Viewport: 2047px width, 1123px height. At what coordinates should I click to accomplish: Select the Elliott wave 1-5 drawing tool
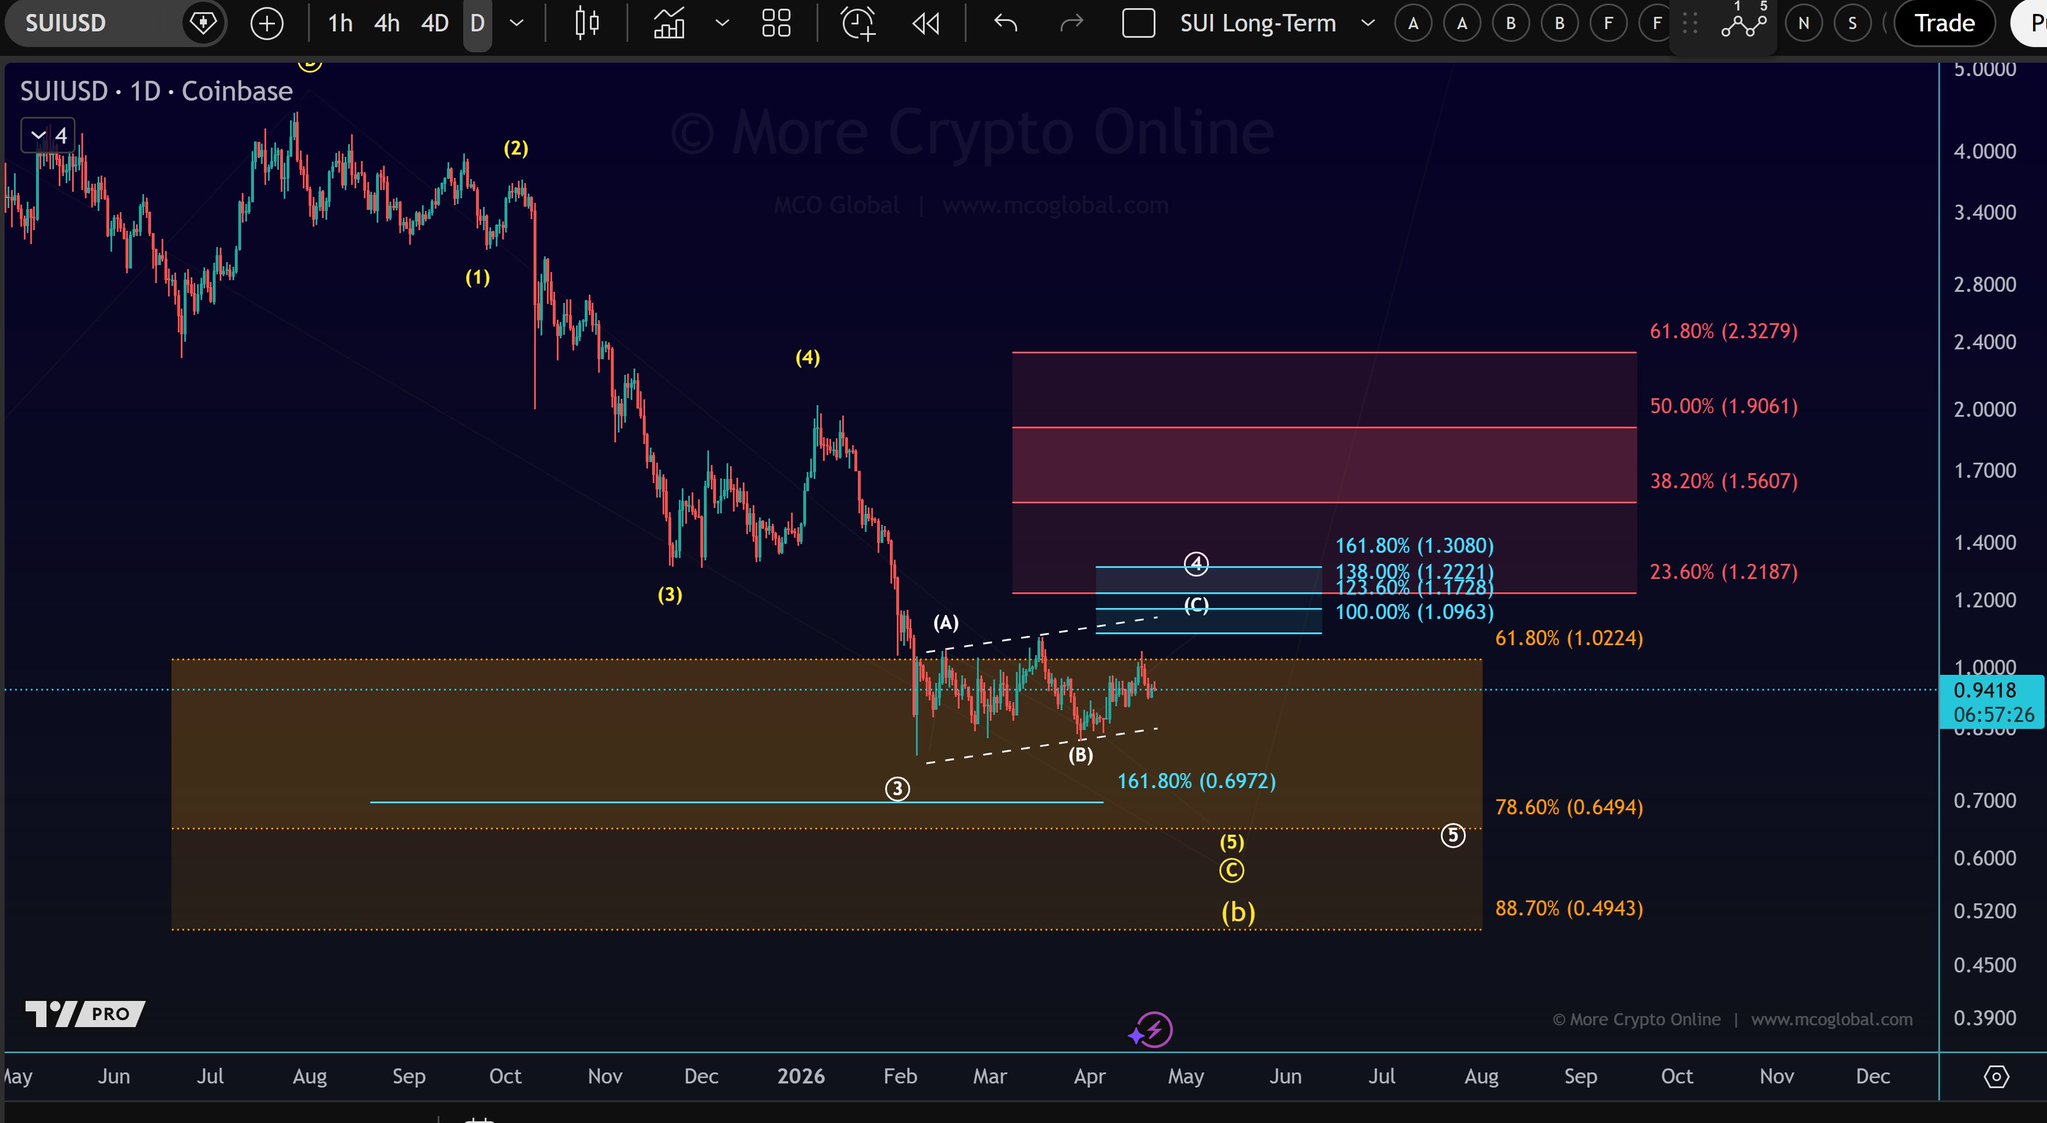tap(1743, 23)
